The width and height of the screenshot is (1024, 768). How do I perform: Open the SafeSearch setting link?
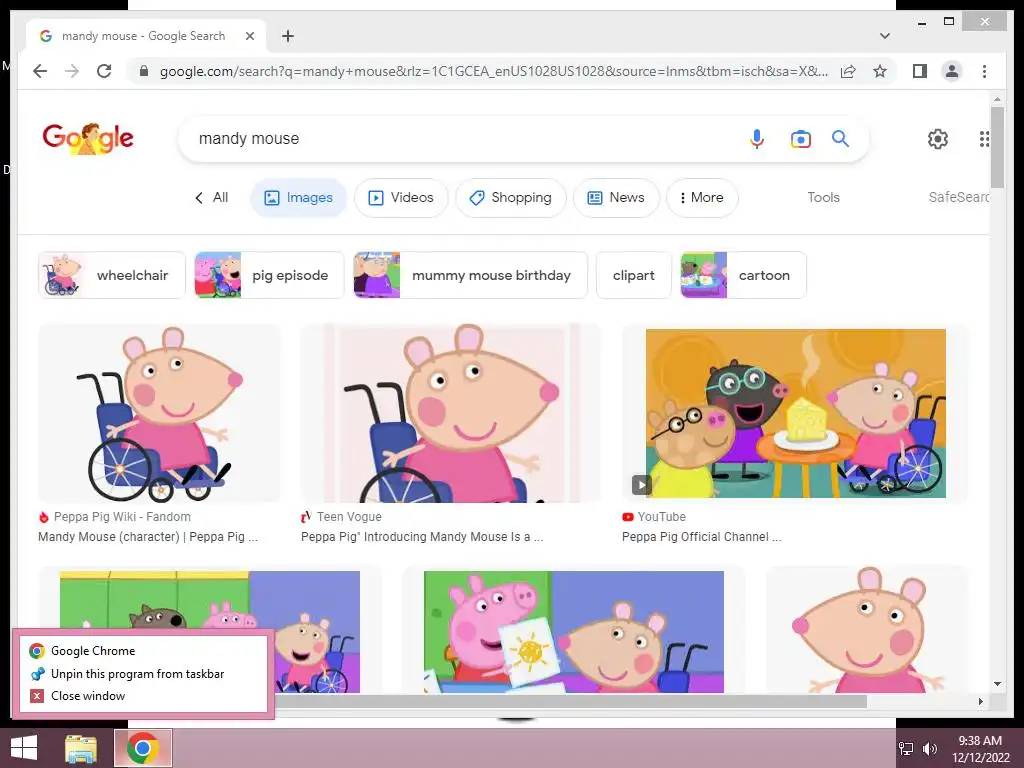(958, 197)
